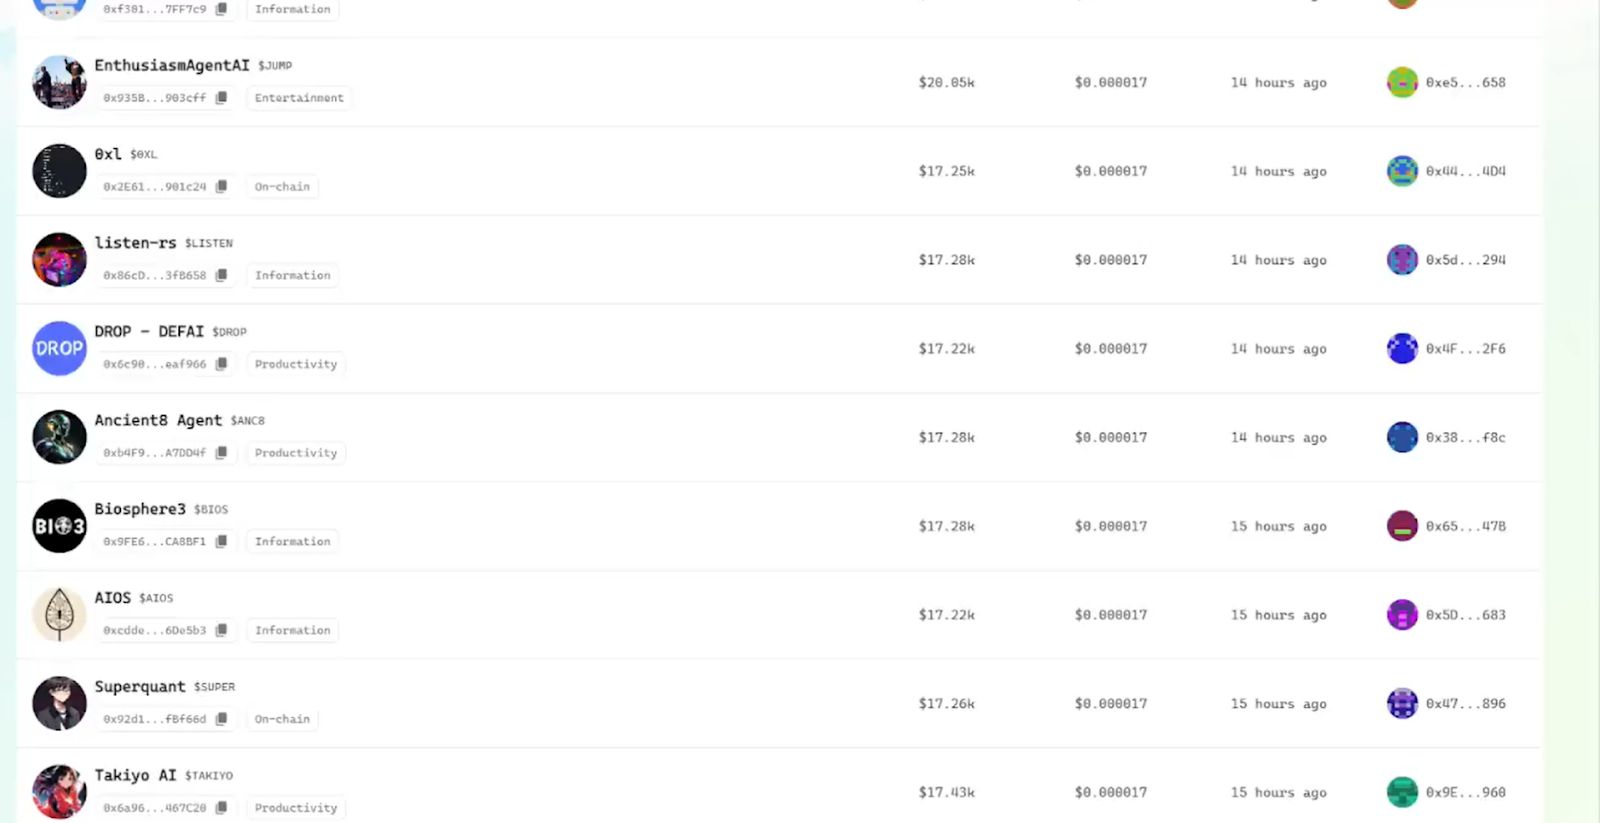This screenshot has width=1600, height=823.
Task: Select the Entertainment tag on EnthusiasmAgentAI
Action: tap(298, 98)
